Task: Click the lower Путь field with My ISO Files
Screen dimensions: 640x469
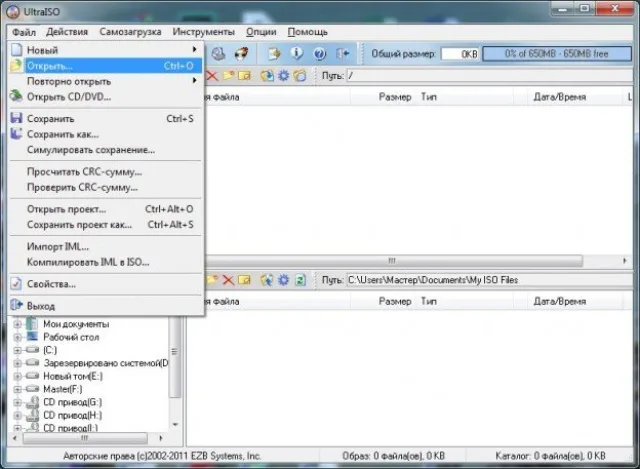Action: coord(490,280)
